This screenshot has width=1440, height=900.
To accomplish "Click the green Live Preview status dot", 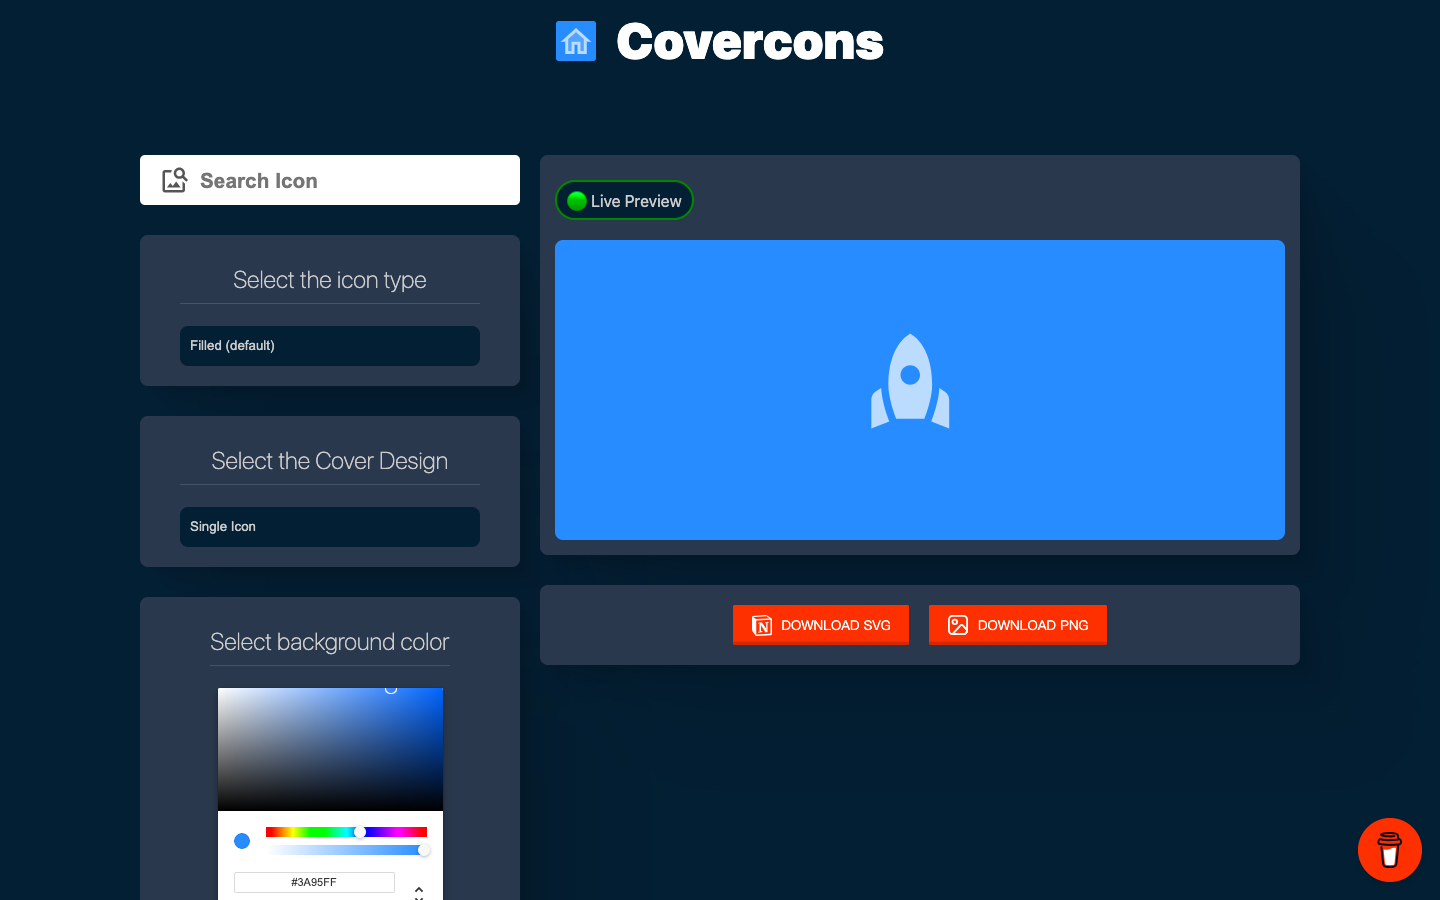I will point(577,201).
